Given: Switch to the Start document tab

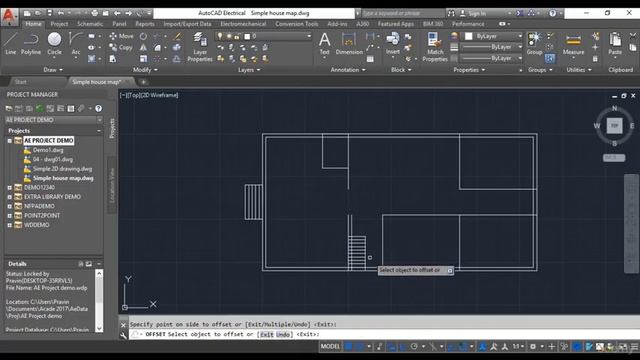Looking at the screenshot, I should [20, 82].
